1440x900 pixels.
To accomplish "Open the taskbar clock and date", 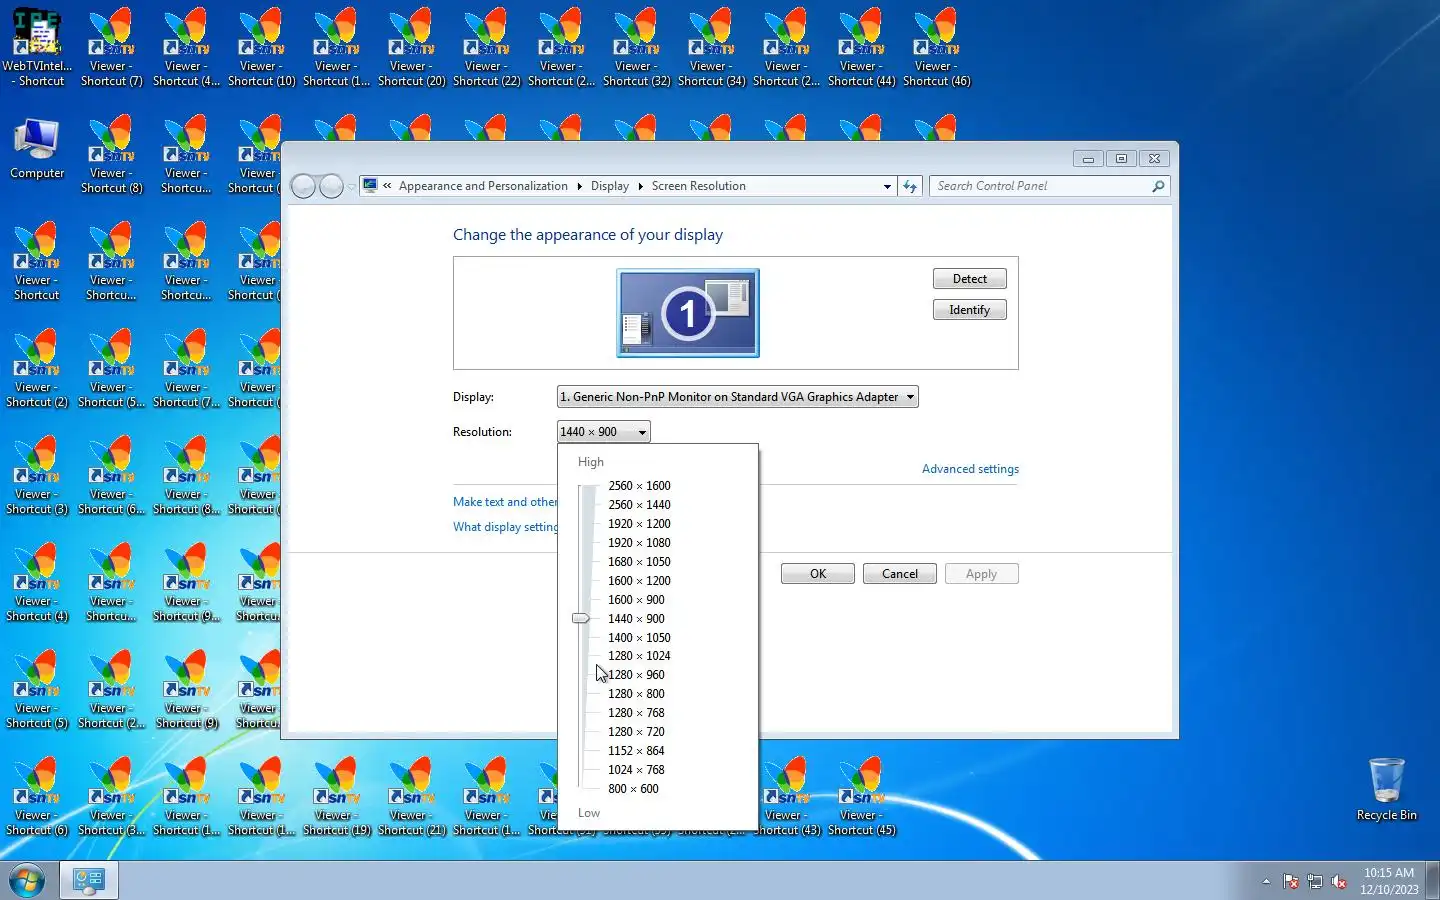I will point(1389,881).
